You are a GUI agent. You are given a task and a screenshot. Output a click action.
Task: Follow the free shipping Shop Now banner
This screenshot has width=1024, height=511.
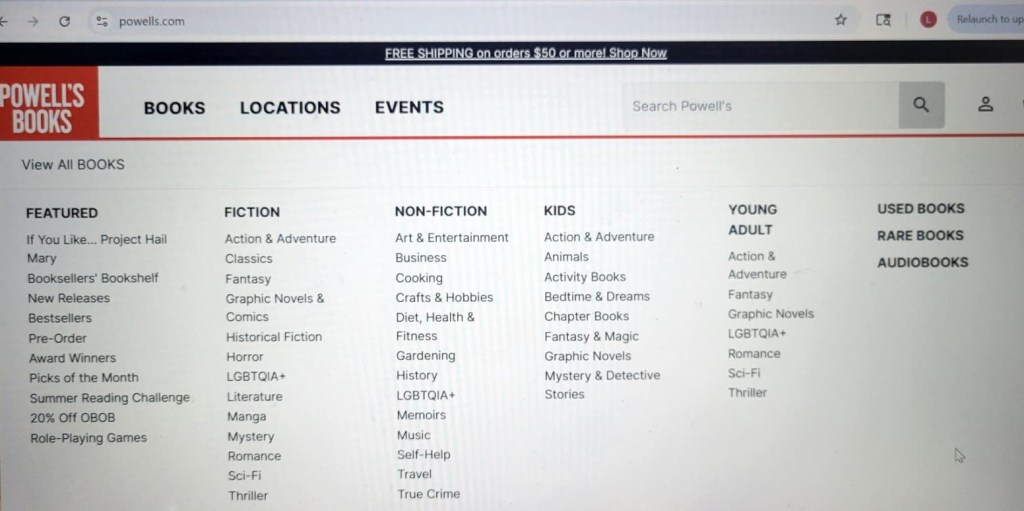525,53
